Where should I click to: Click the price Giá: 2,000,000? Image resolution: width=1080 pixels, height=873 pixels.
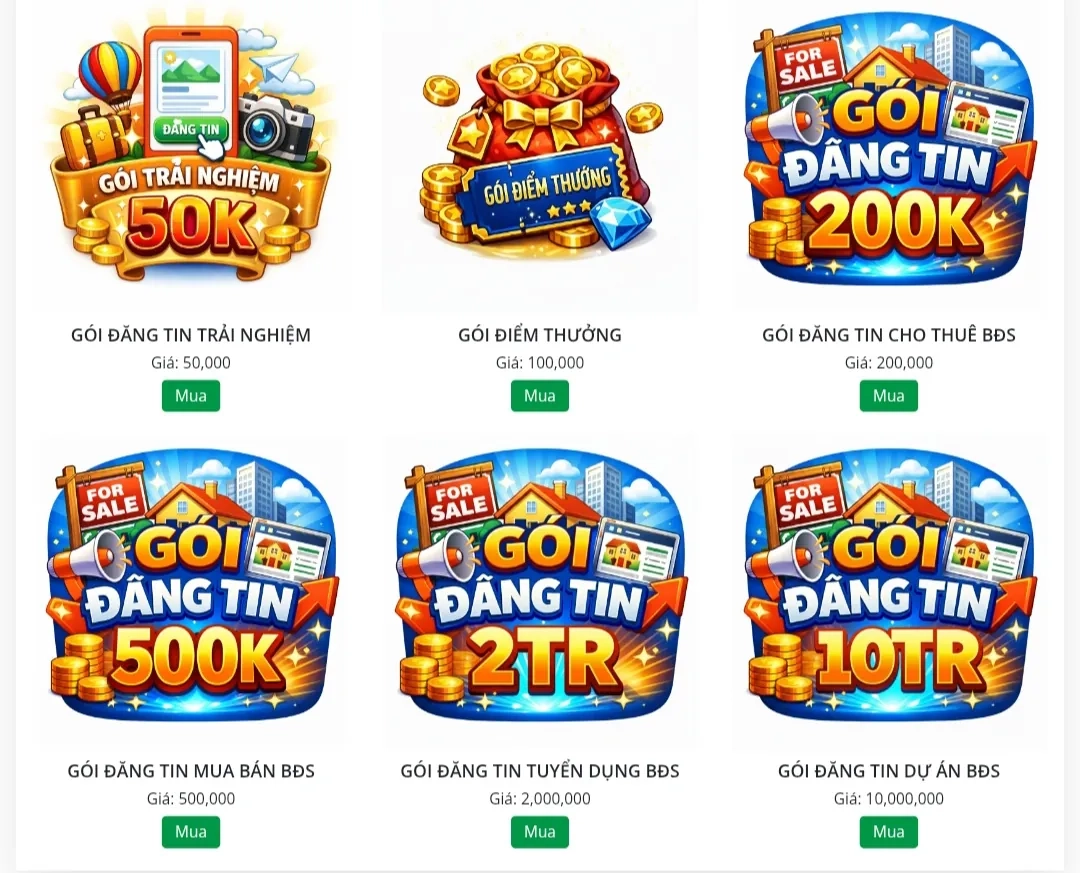(540, 799)
